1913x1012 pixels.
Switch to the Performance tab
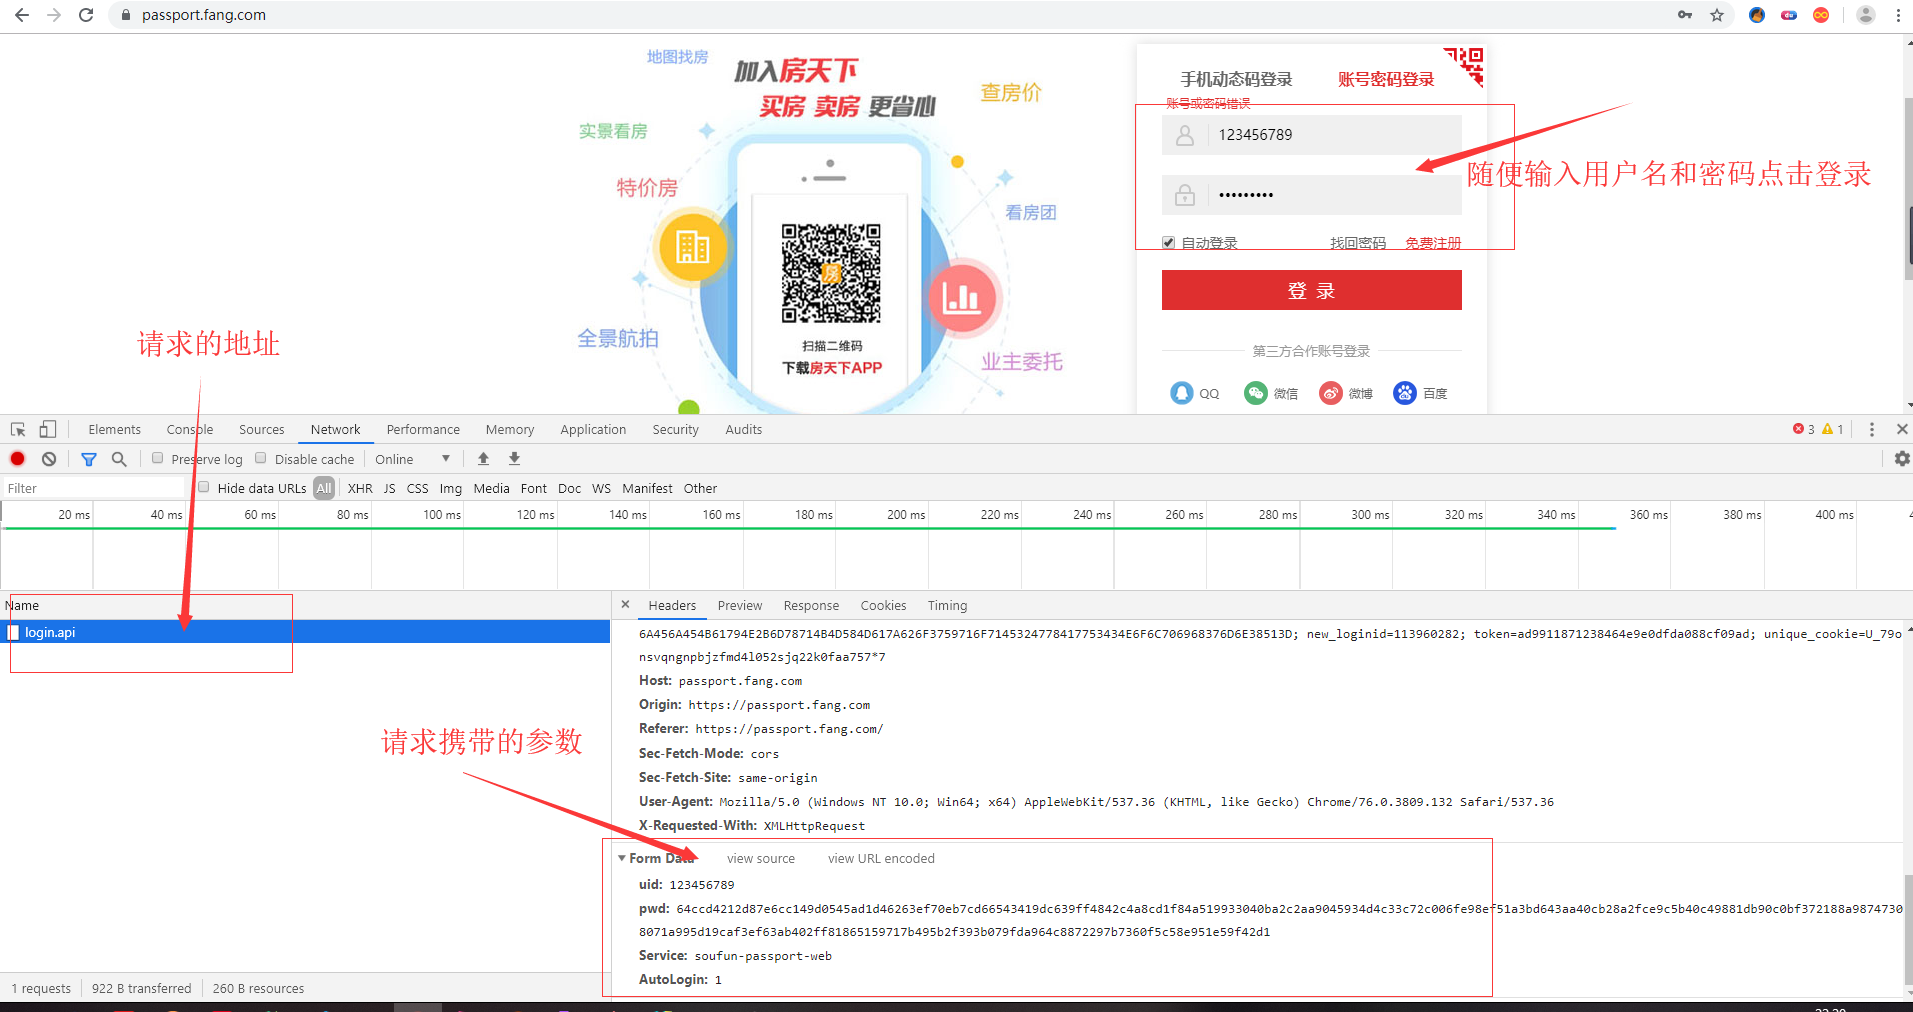pyautogui.click(x=423, y=429)
